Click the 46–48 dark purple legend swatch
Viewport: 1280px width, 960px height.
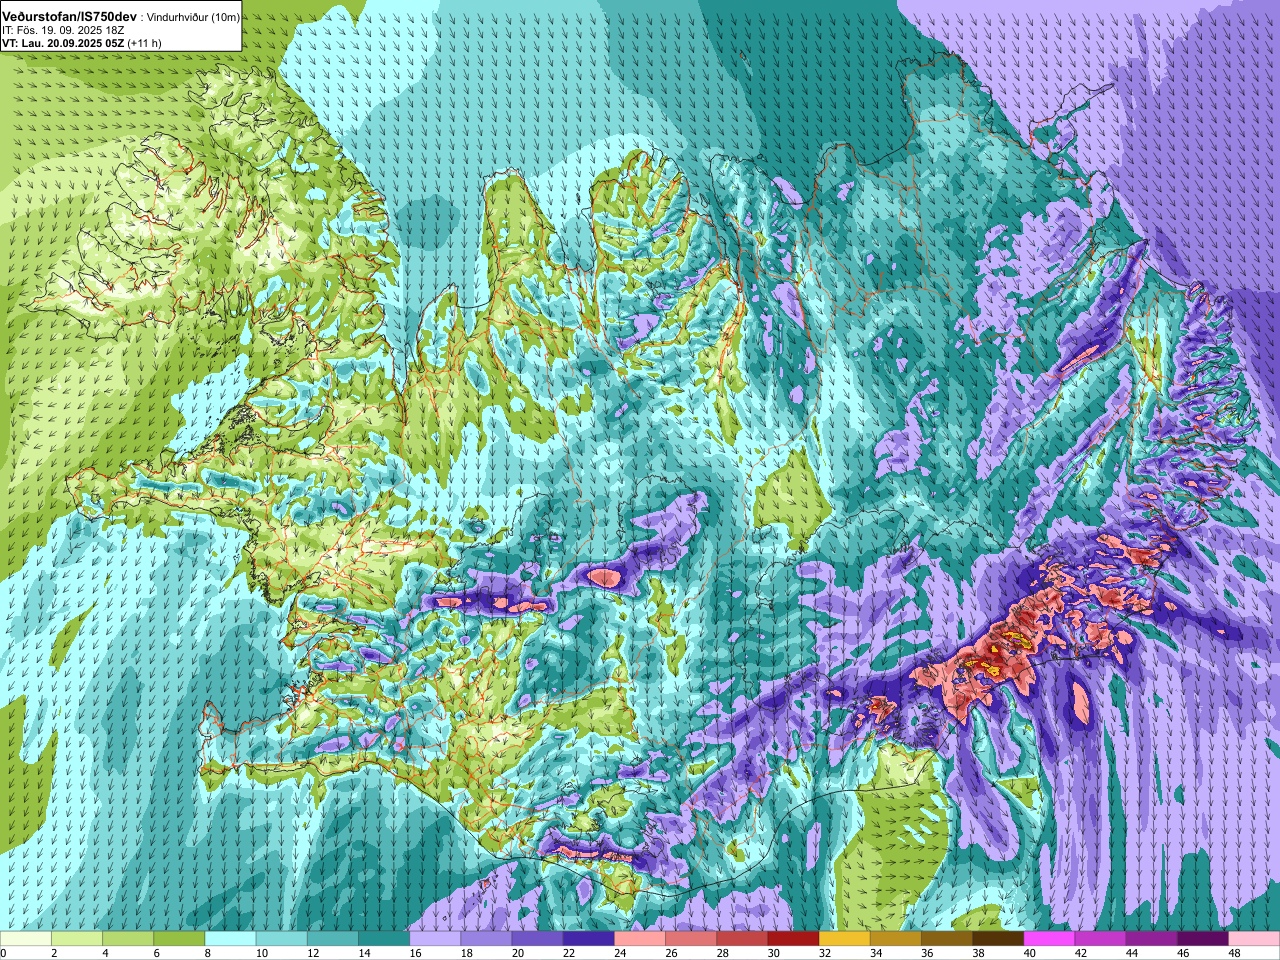(x=1203, y=939)
